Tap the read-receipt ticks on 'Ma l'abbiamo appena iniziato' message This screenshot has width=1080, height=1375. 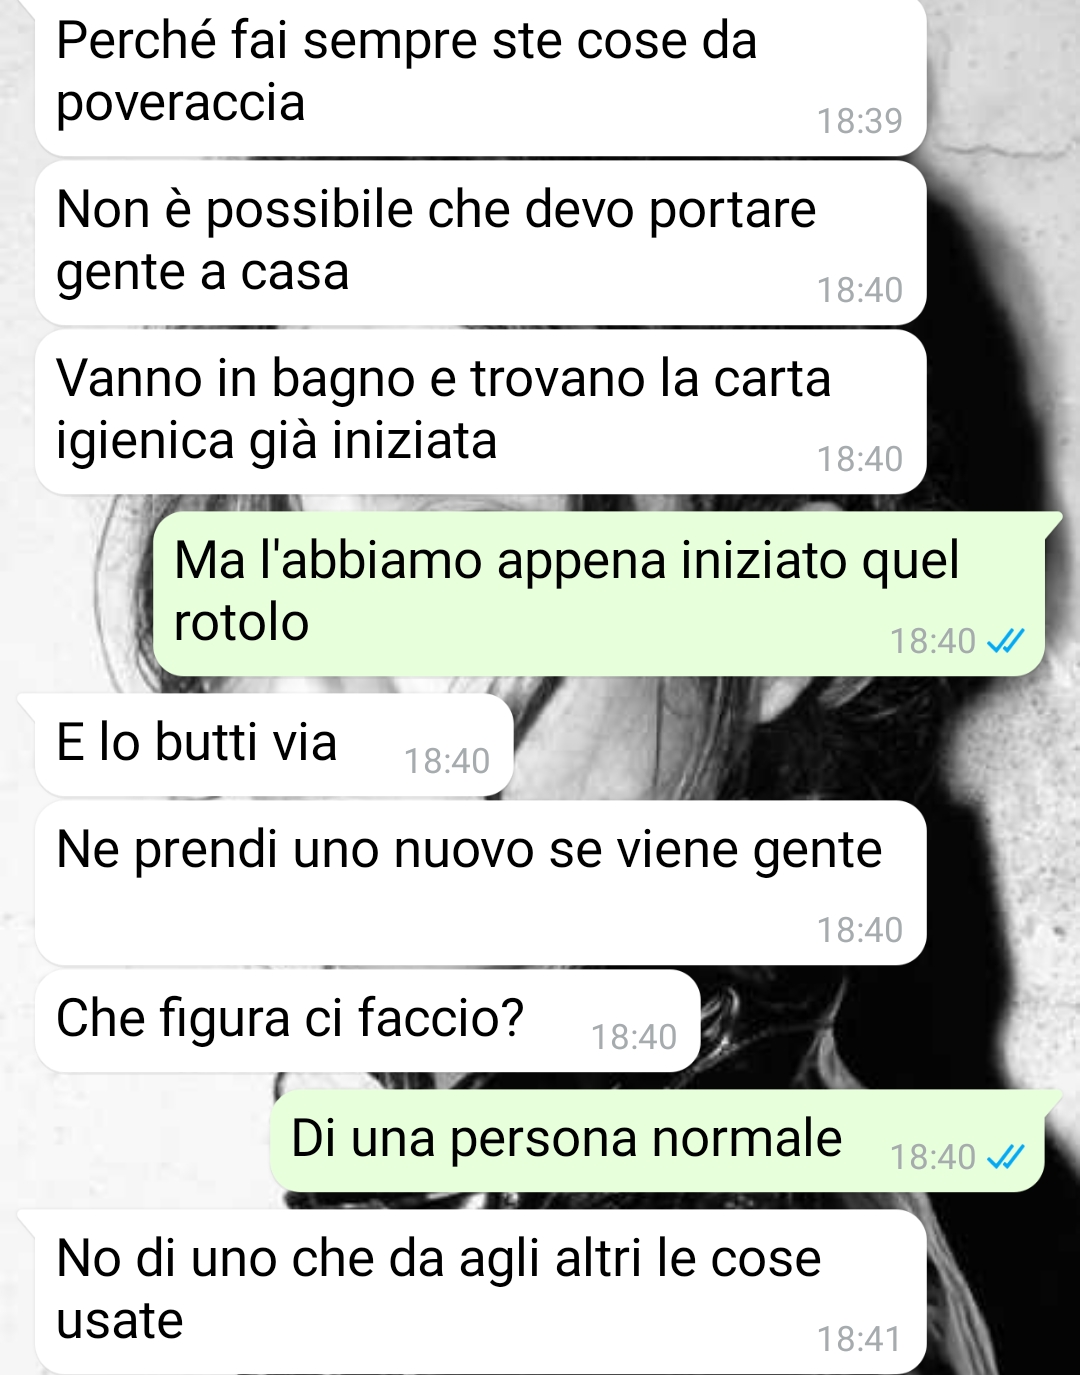(x=1005, y=641)
